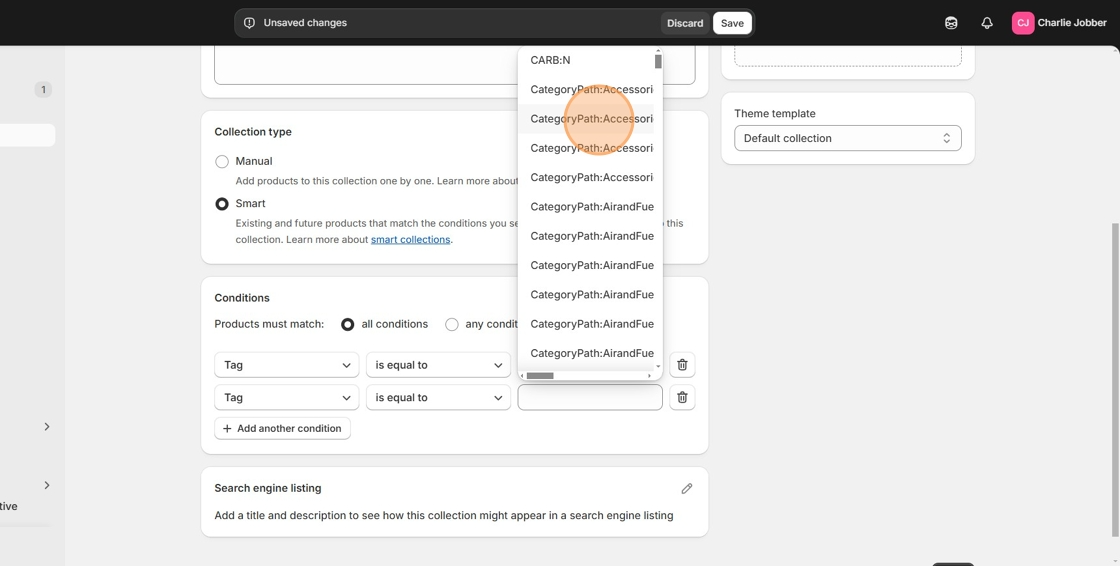Select the Manual collection type
This screenshot has width=1120, height=566.
coord(222,162)
